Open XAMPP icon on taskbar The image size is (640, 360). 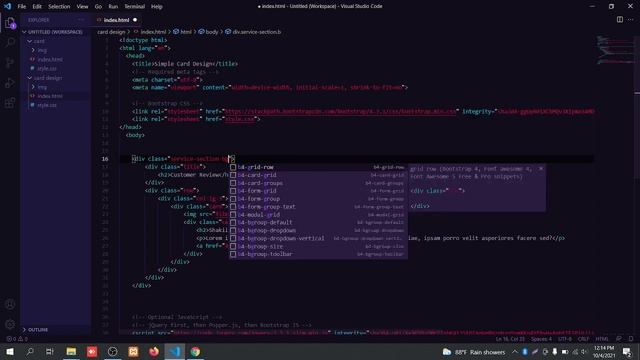[133, 351]
